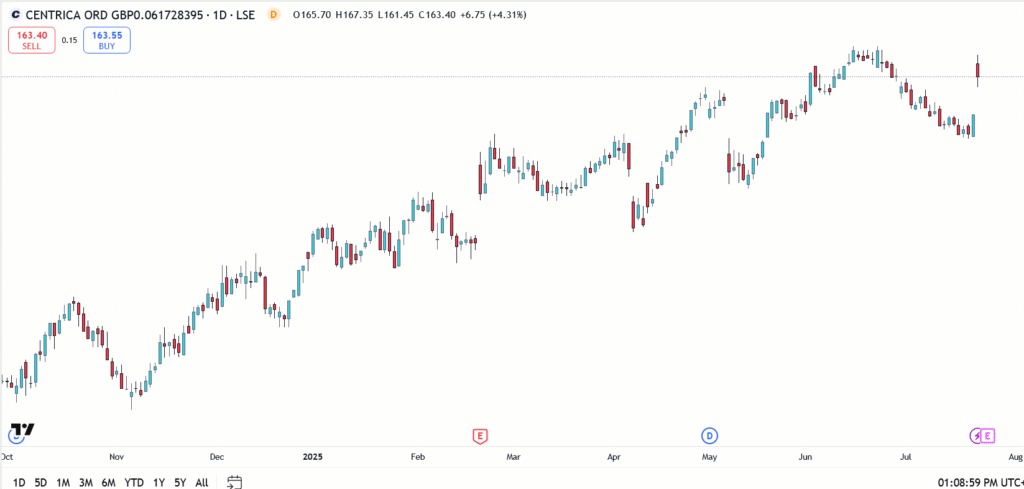Click the red earnings marker near March
The height and width of the screenshot is (489, 1024).
481,435
